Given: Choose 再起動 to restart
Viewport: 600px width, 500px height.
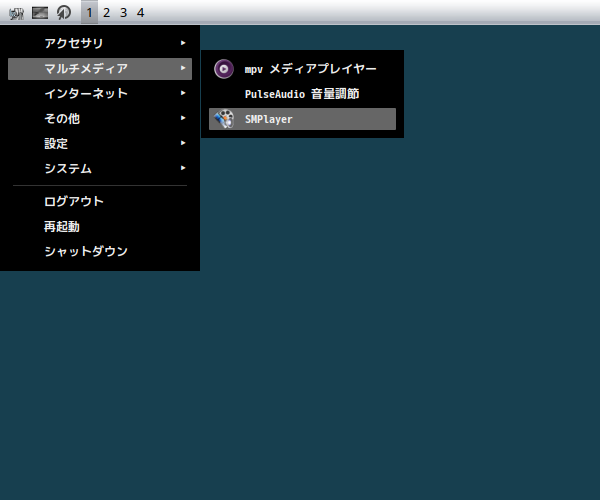Looking at the screenshot, I should tap(100, 226).
